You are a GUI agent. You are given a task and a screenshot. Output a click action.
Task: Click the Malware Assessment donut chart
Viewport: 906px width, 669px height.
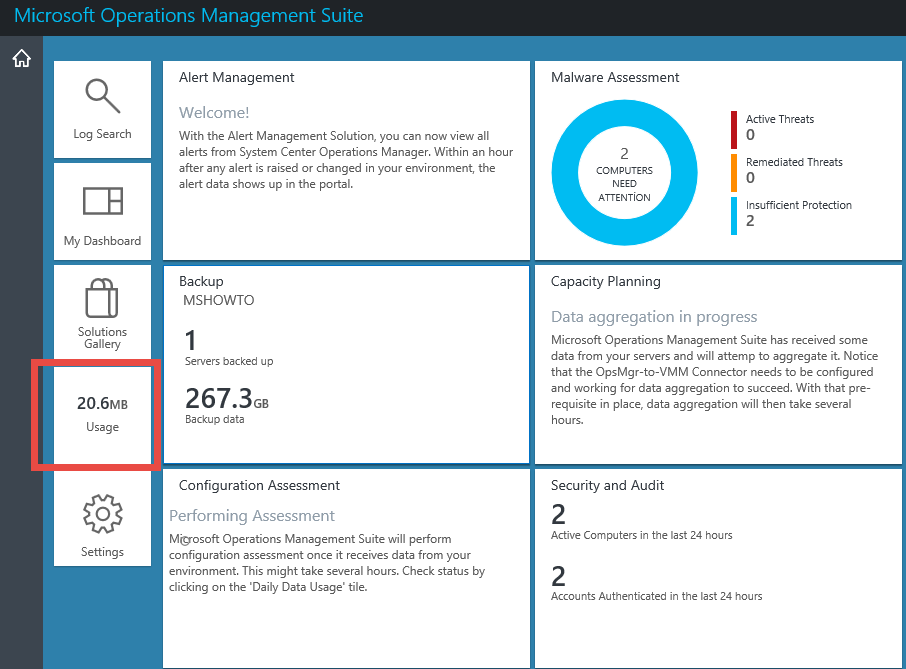624,173
